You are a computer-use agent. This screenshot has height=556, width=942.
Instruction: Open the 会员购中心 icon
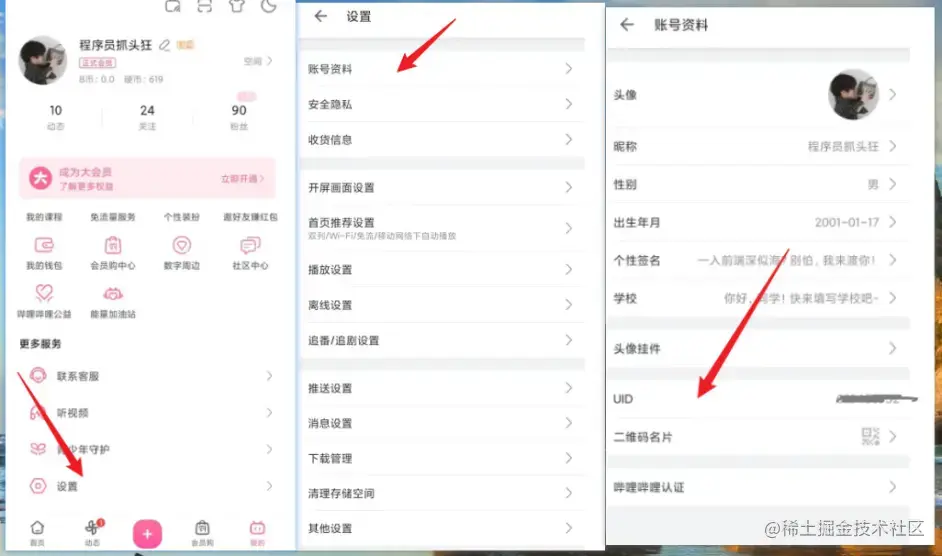(x=113, y=245)
